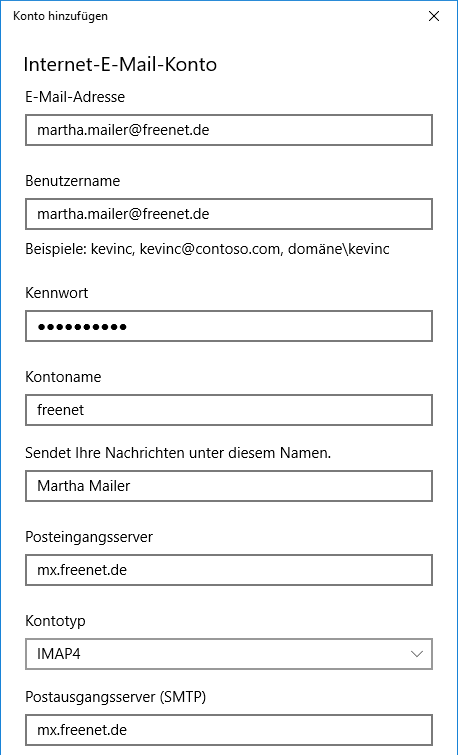Select the Martha Mailer sender name field
Screen dimensions: 458x755
pos(229,486)
